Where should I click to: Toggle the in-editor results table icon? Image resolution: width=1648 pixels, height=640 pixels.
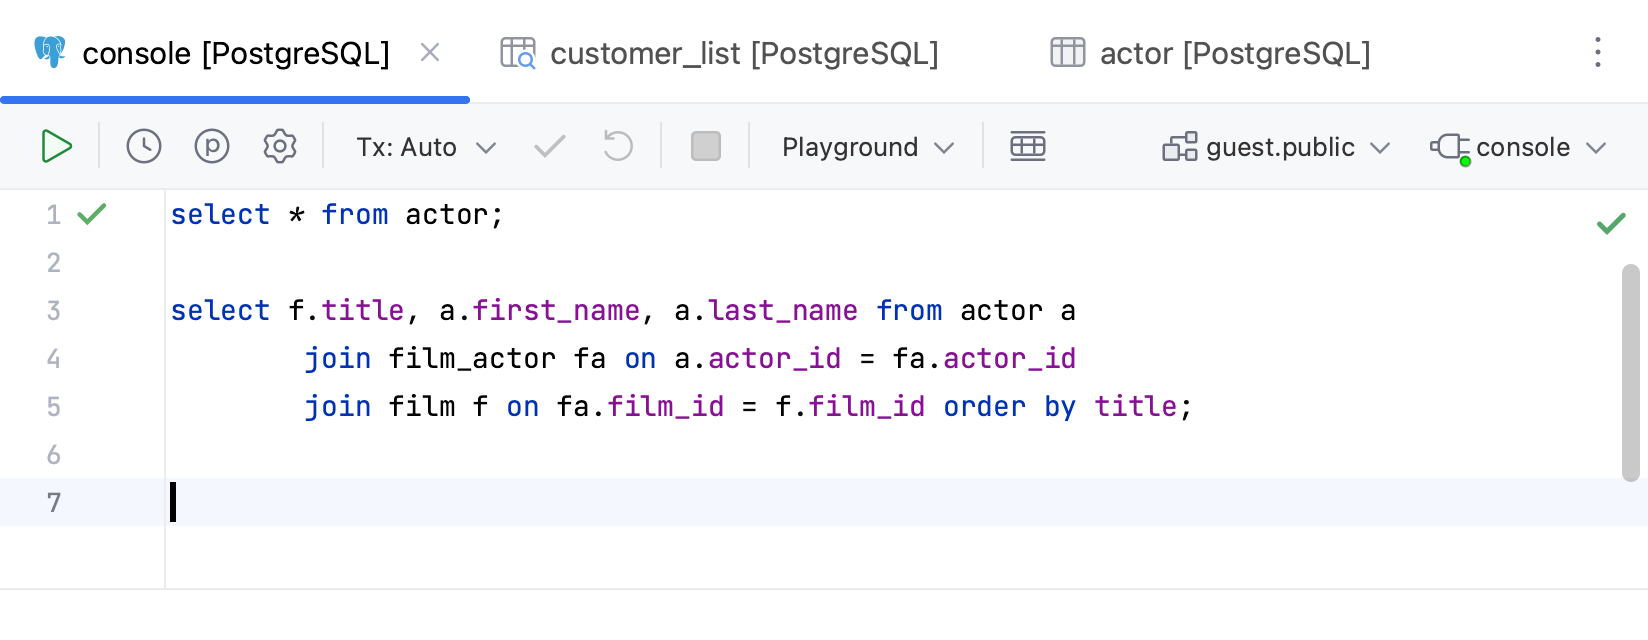click(x=1028, y=147)
